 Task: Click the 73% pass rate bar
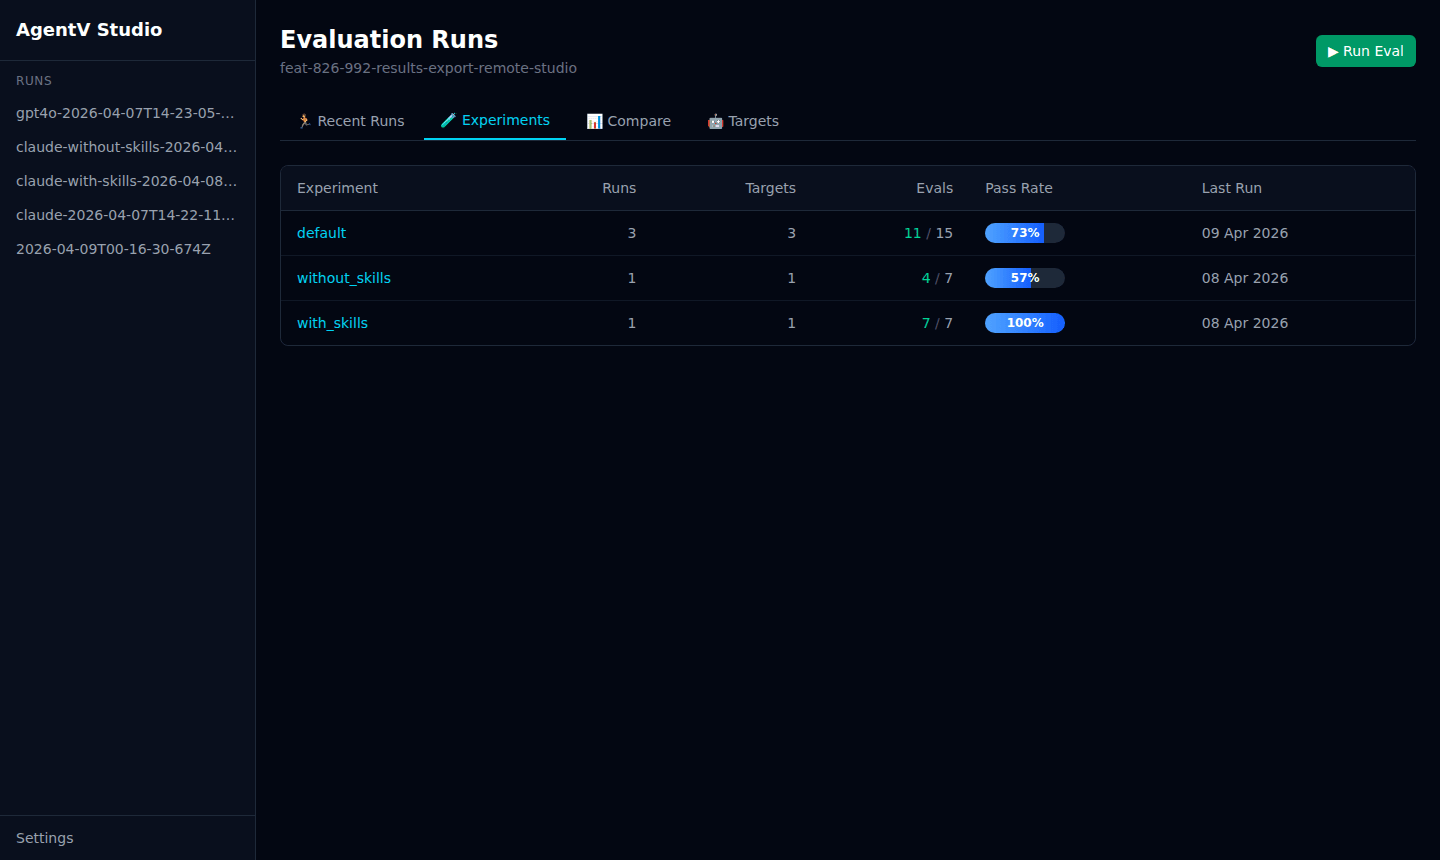click(x=1024, y=233)
